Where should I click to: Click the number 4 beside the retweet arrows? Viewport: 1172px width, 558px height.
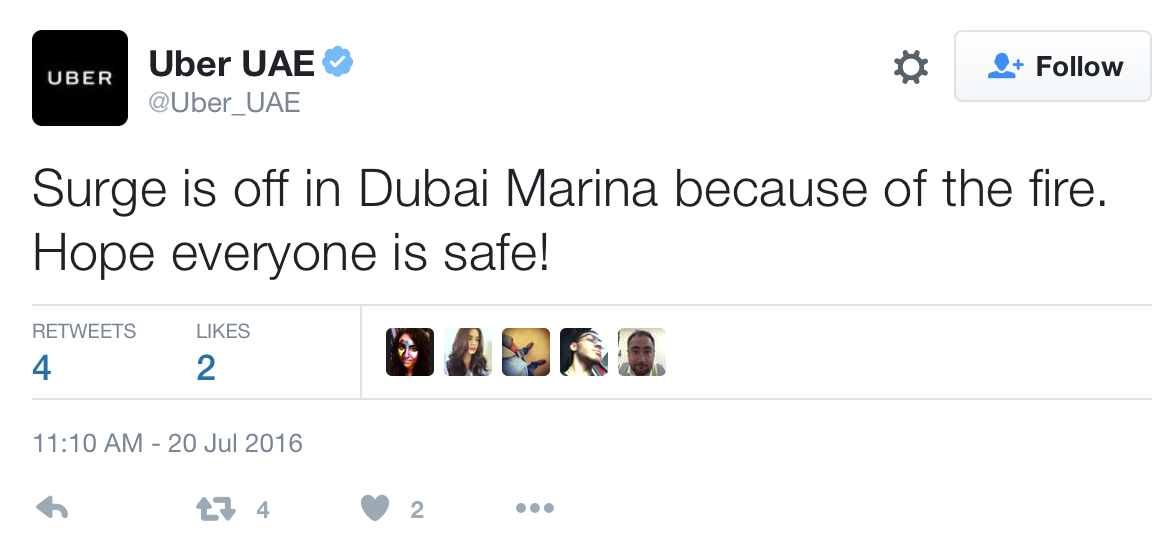click(x=263, y=510)
